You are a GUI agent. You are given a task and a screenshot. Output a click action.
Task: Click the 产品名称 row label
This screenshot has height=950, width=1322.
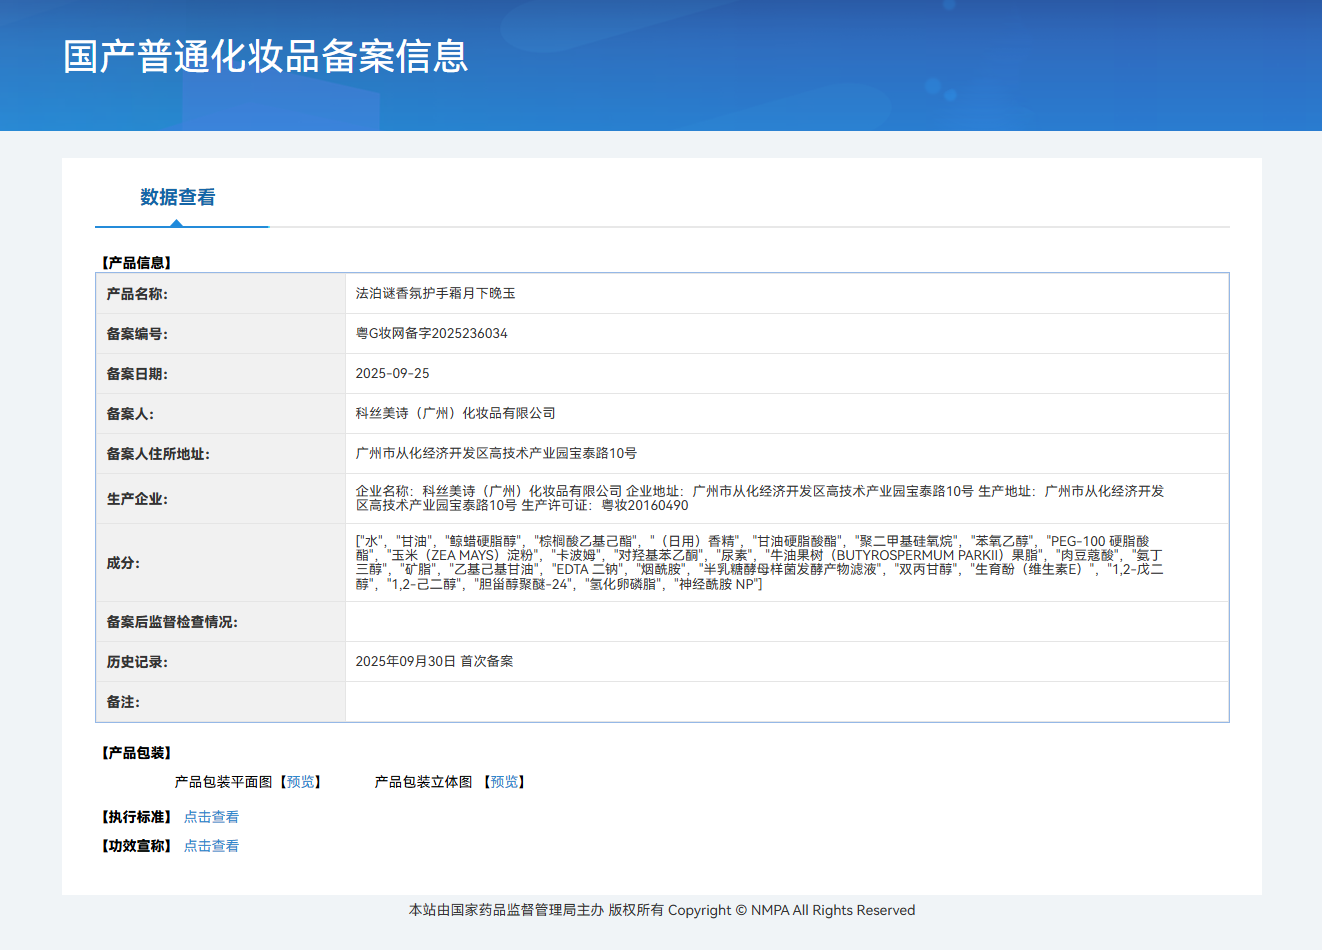pos(137,294)
